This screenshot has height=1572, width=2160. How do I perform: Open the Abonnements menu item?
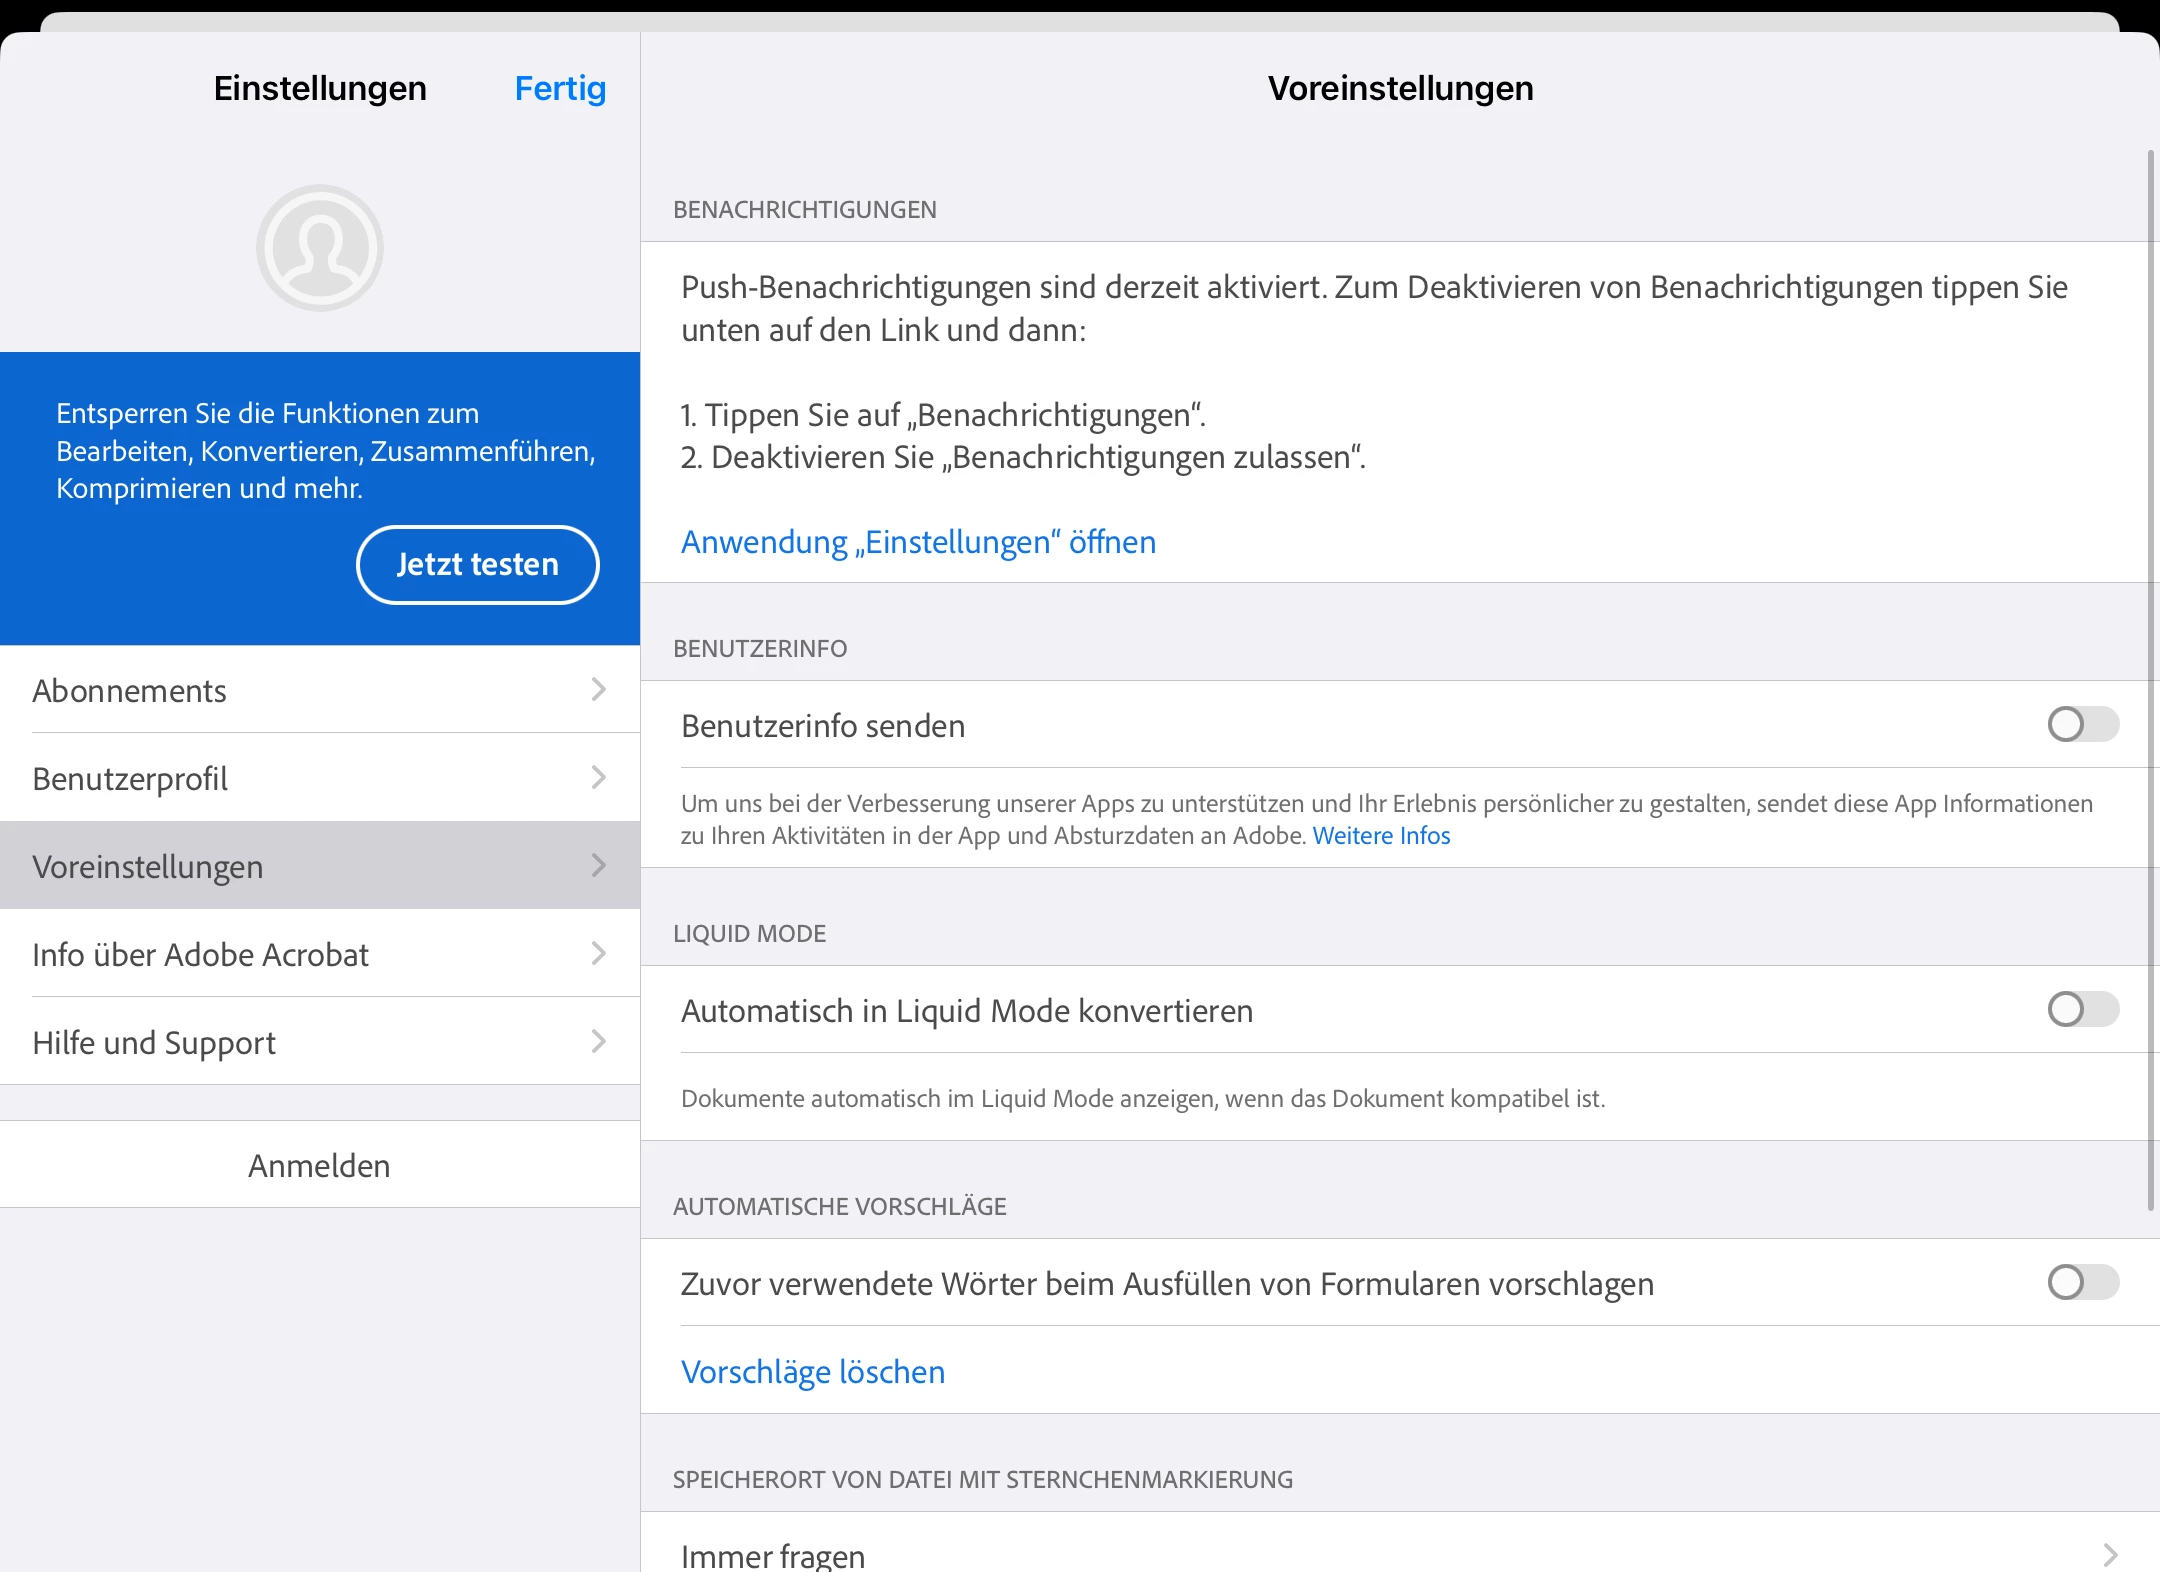[x=130, y=690]
